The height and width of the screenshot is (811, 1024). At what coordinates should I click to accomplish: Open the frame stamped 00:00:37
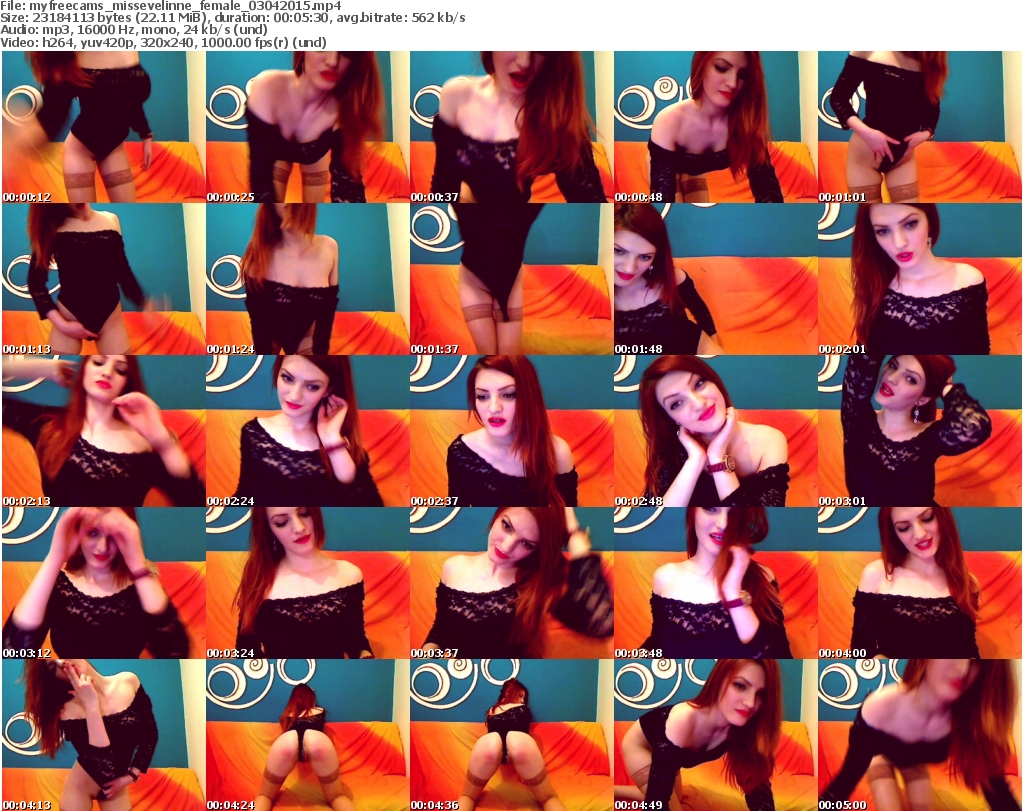click(x=511, y=127)
